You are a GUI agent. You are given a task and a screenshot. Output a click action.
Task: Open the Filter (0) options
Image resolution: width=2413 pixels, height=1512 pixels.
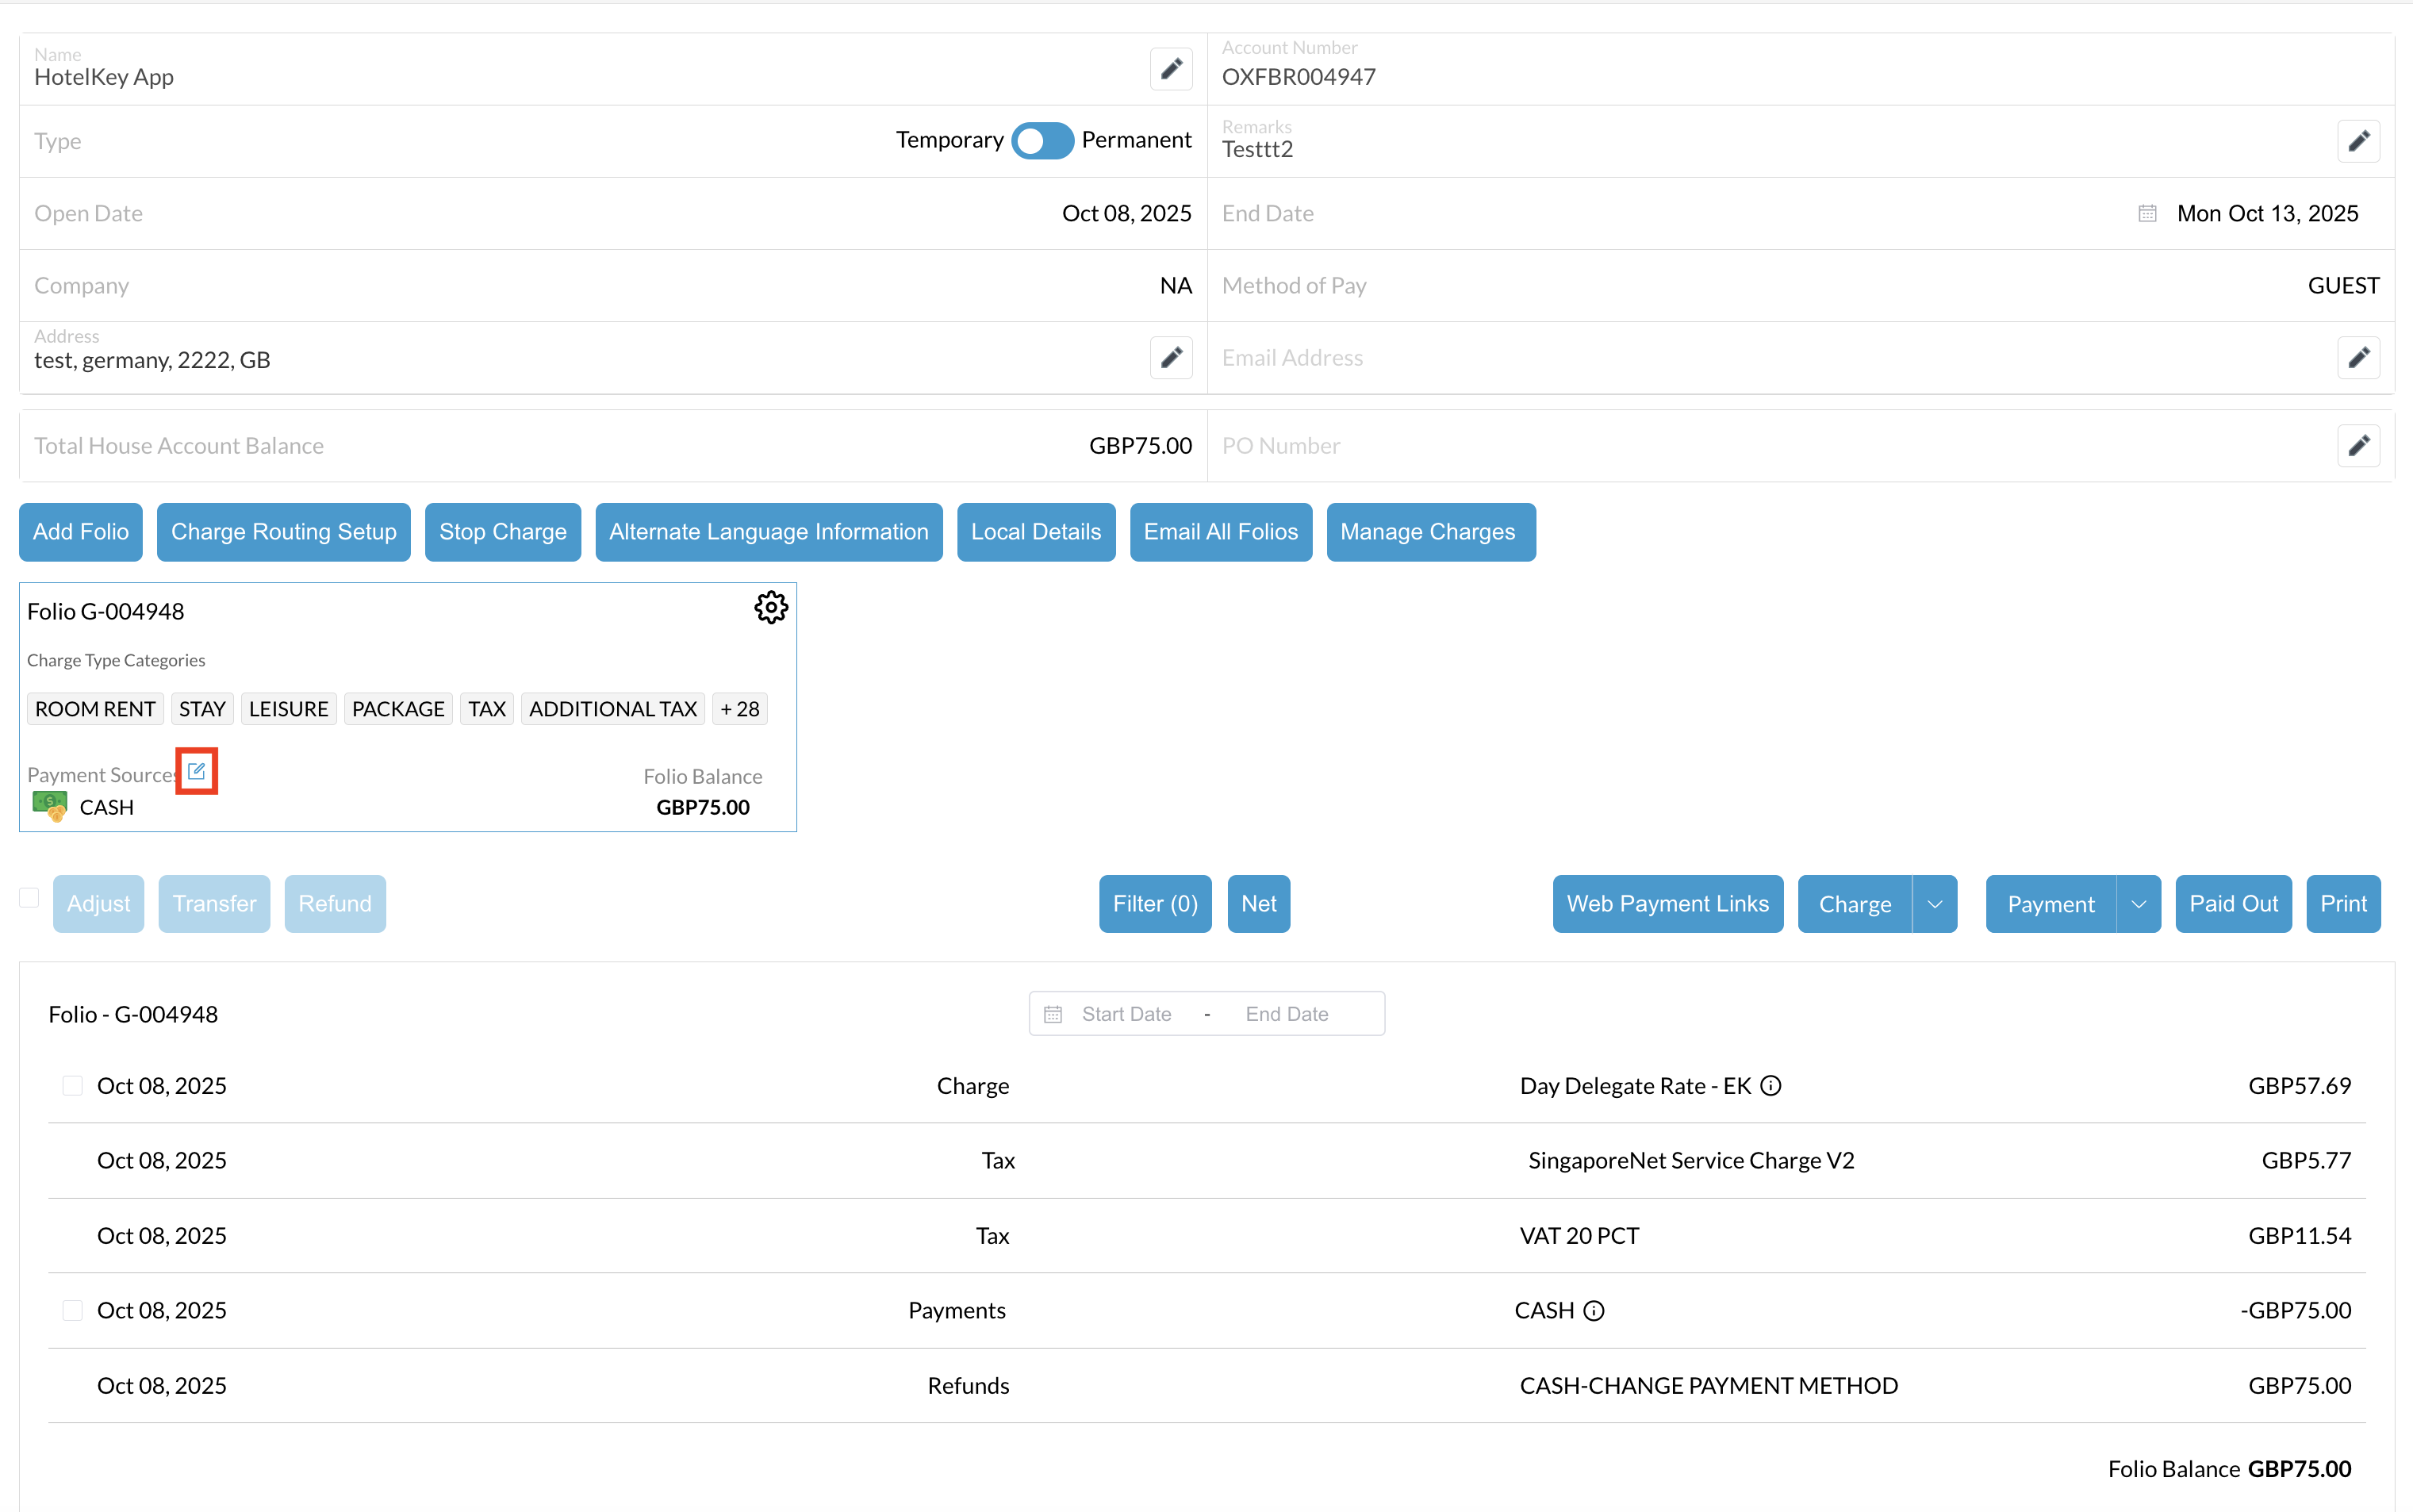pyautogui.click(x=1154, y=904)
